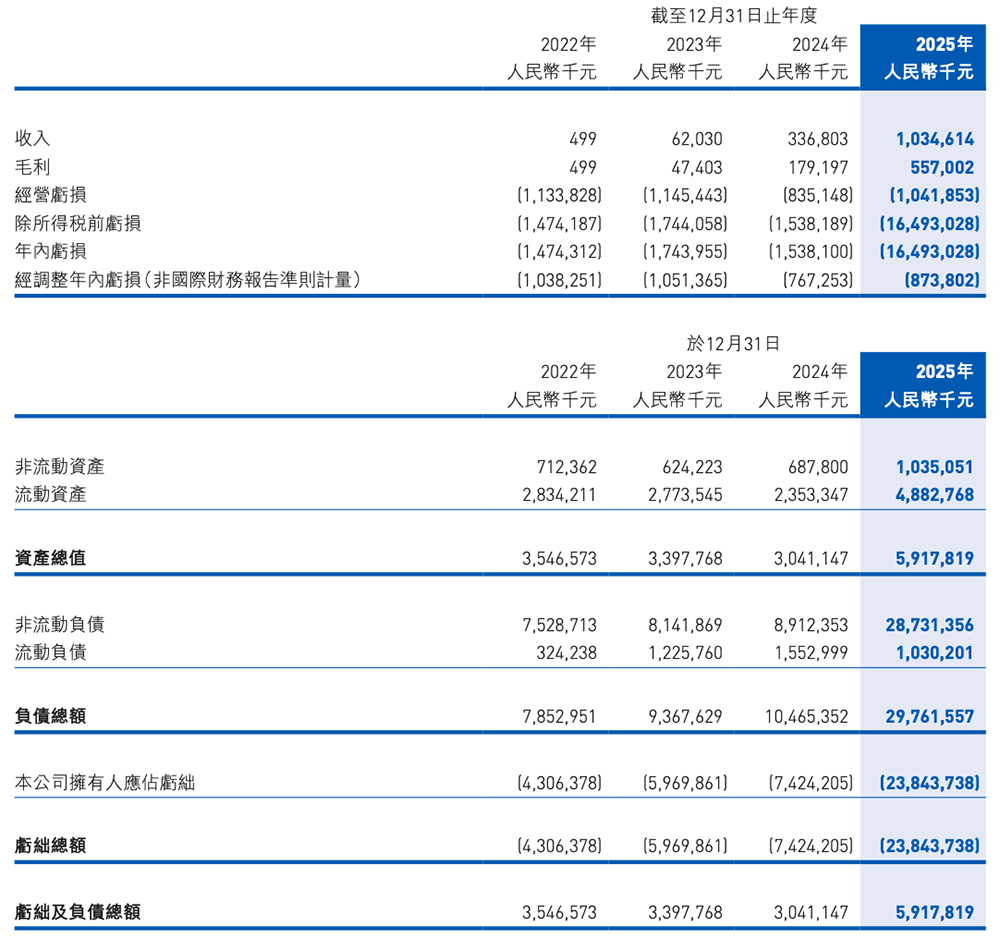Select non-current assets value 712,362
Viewport: 1000px width, 939px height.
[566, 467]
